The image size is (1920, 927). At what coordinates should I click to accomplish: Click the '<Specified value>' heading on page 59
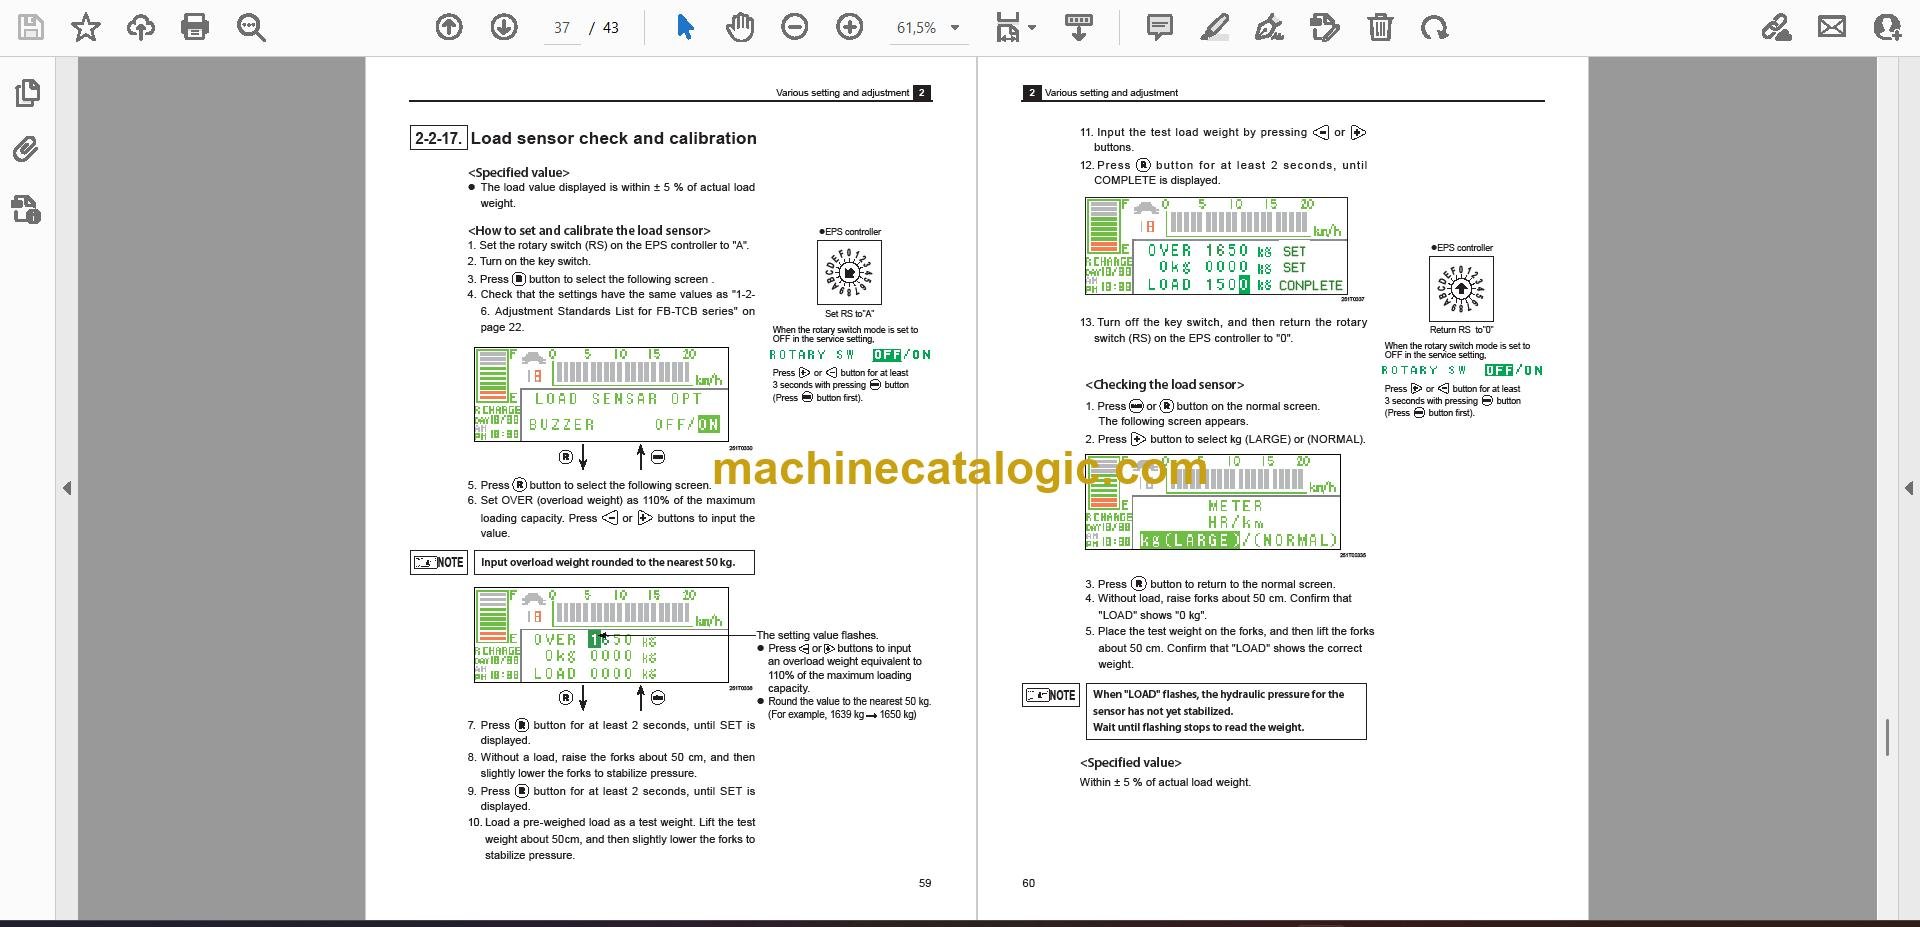tap(519, 172)
